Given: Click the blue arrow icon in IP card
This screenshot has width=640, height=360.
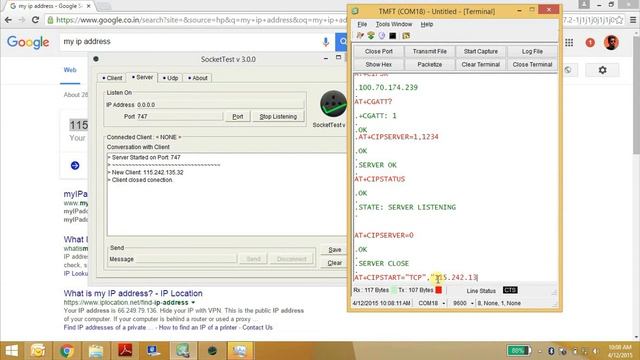Looking at the screenshot, I should coord(75,165).
